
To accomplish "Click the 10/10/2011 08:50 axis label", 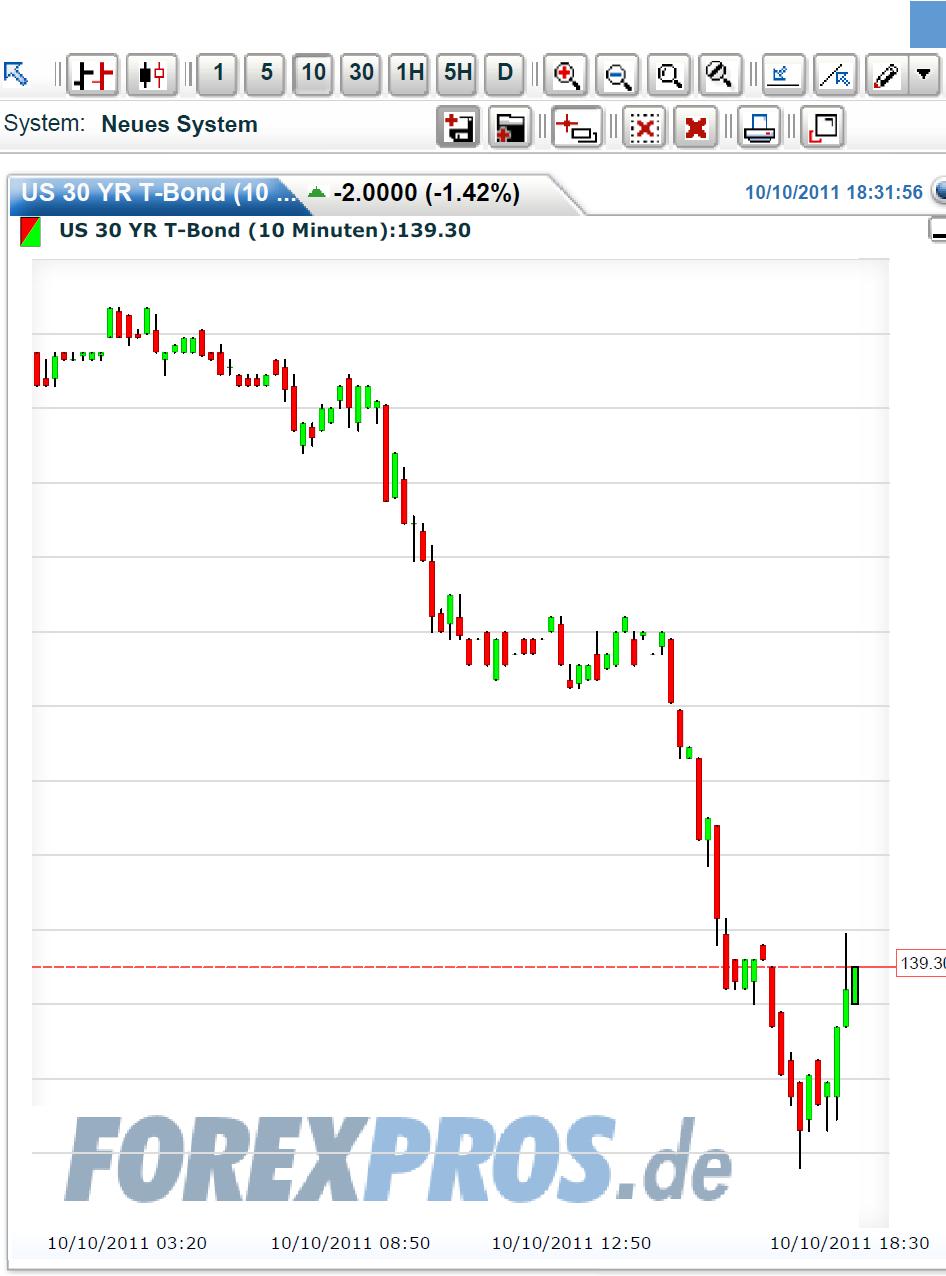I will click(x=351, y=1243).
